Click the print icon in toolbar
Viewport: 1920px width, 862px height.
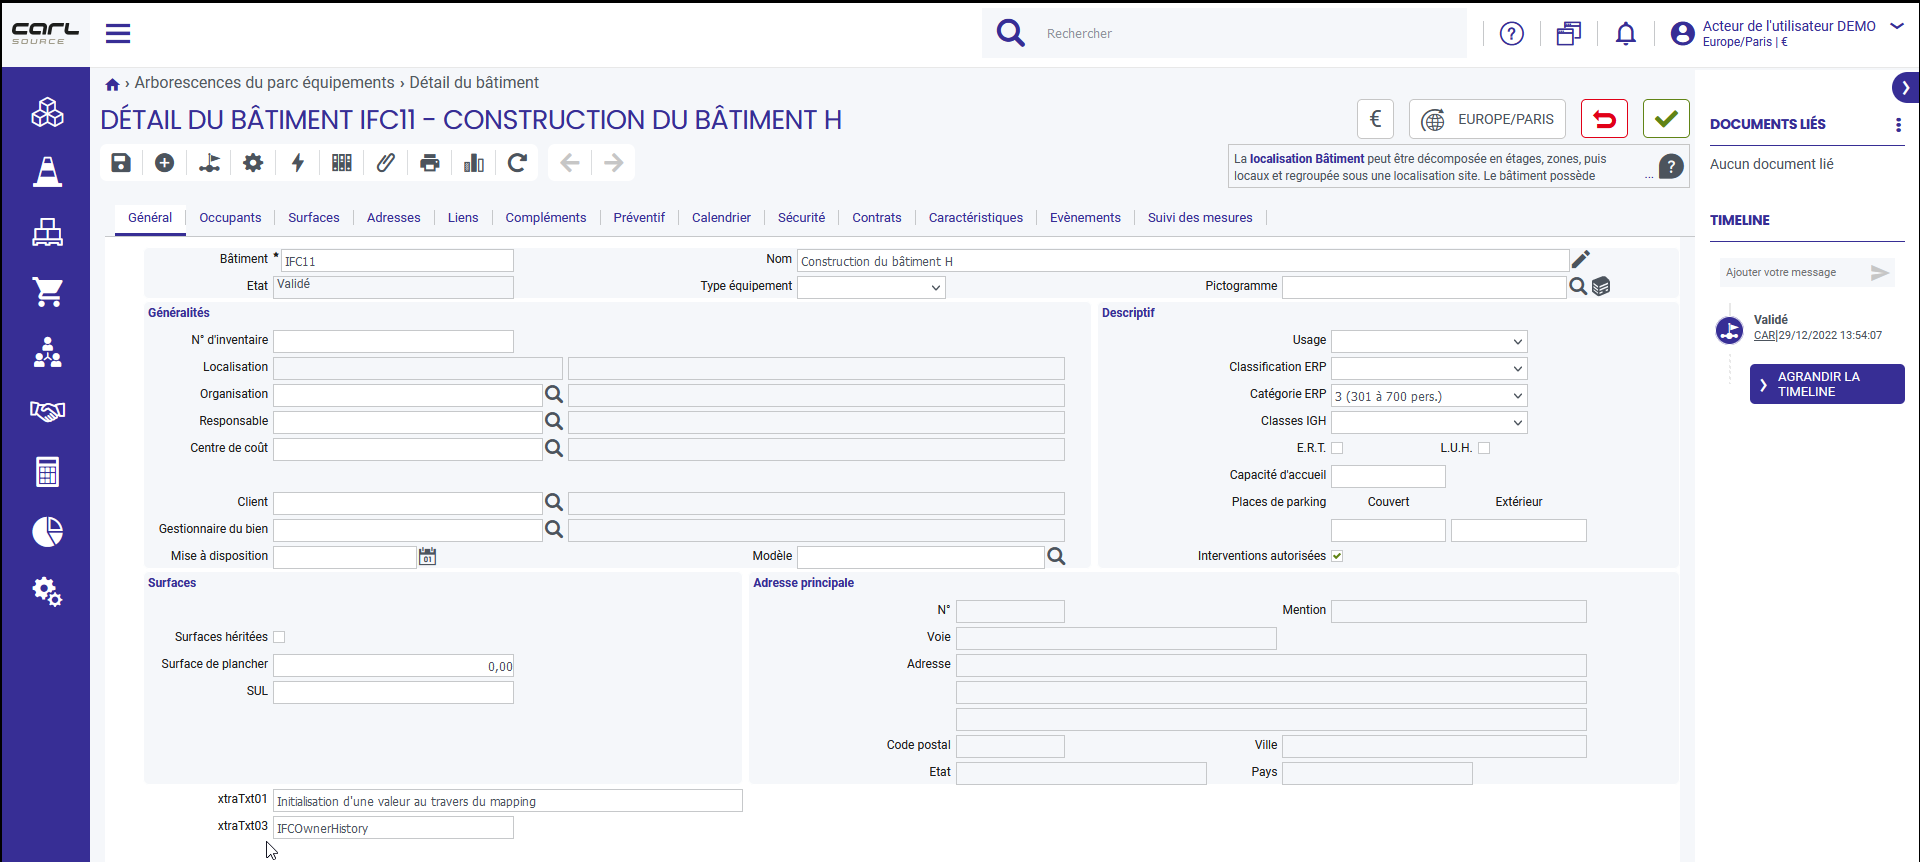point(430,163)
